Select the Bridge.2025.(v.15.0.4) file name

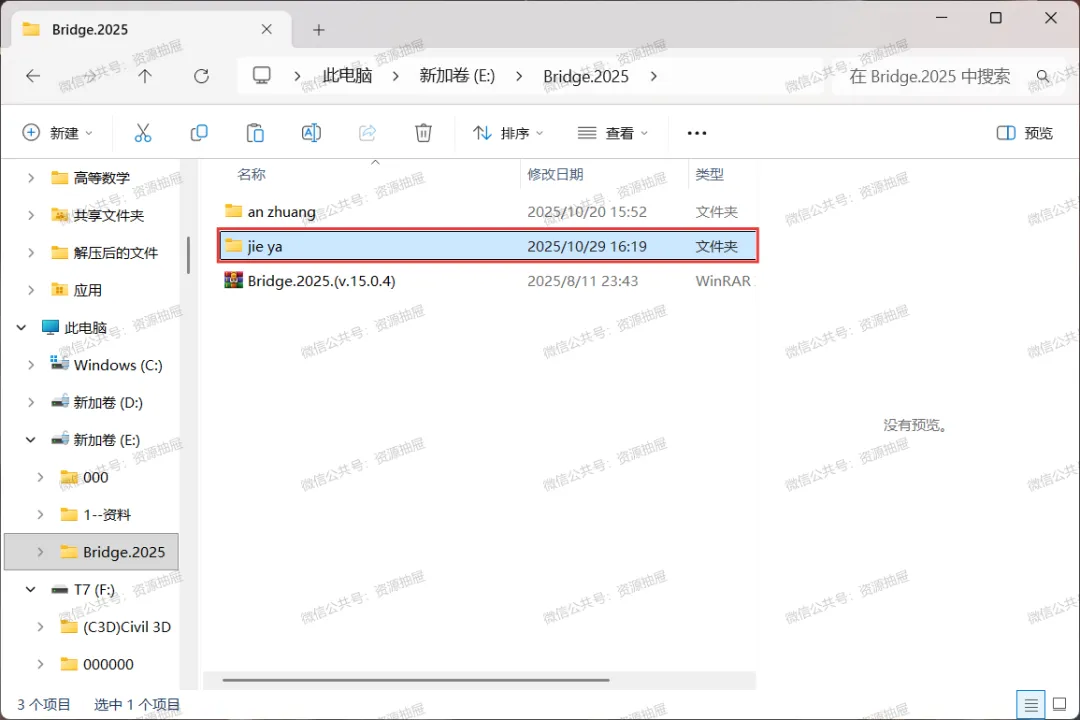pos(322,280)
